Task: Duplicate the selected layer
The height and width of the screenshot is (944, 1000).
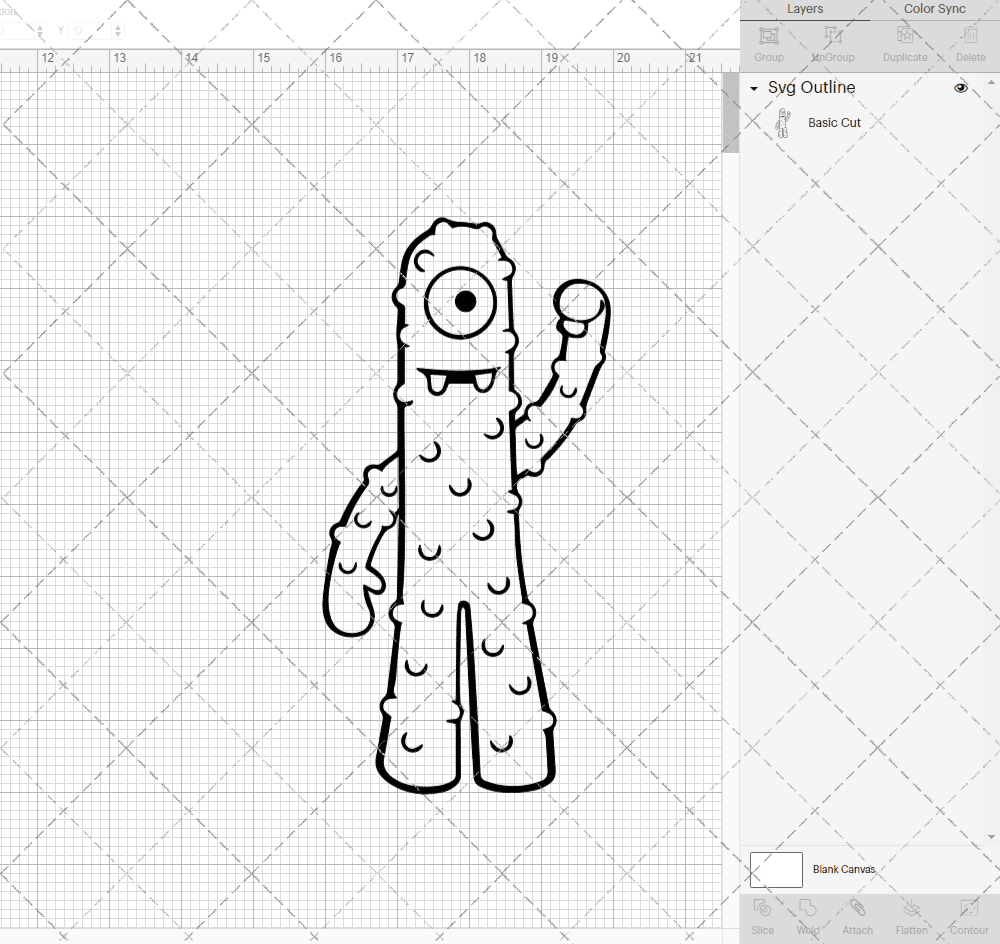Action: click(904, 42)
